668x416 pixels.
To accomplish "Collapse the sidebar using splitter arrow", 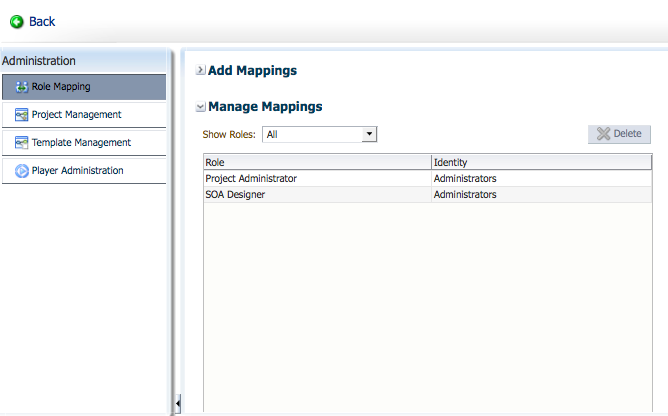I will coord(178,403).
